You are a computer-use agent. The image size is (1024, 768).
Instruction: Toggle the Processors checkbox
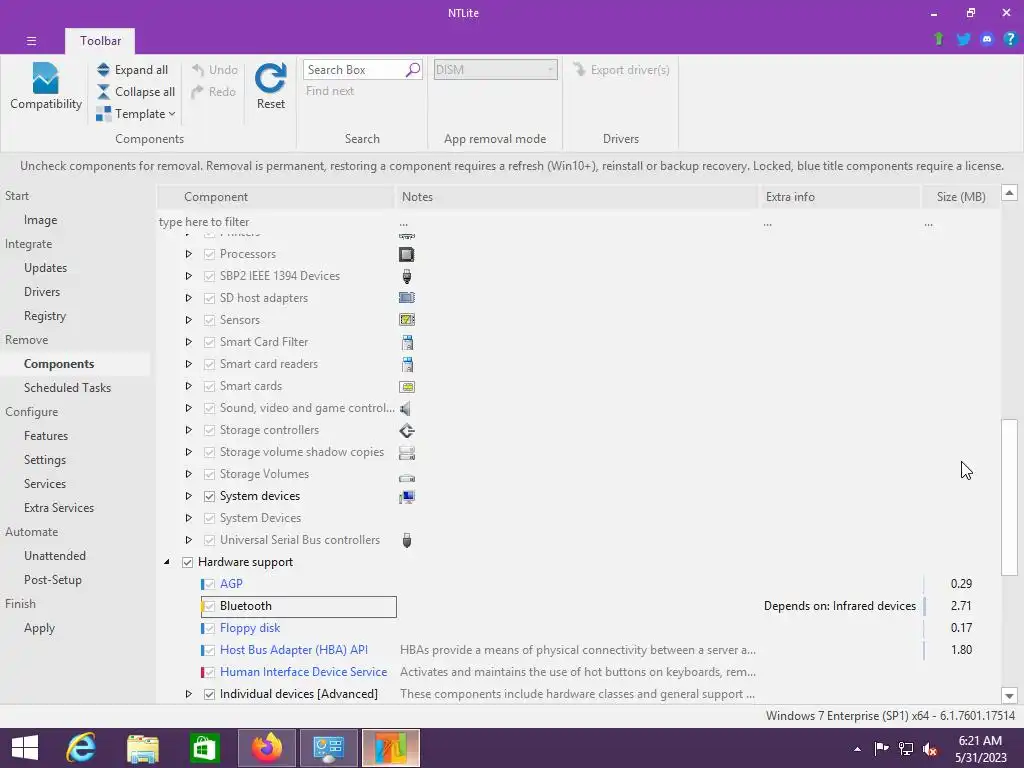[x=209, y=254]
